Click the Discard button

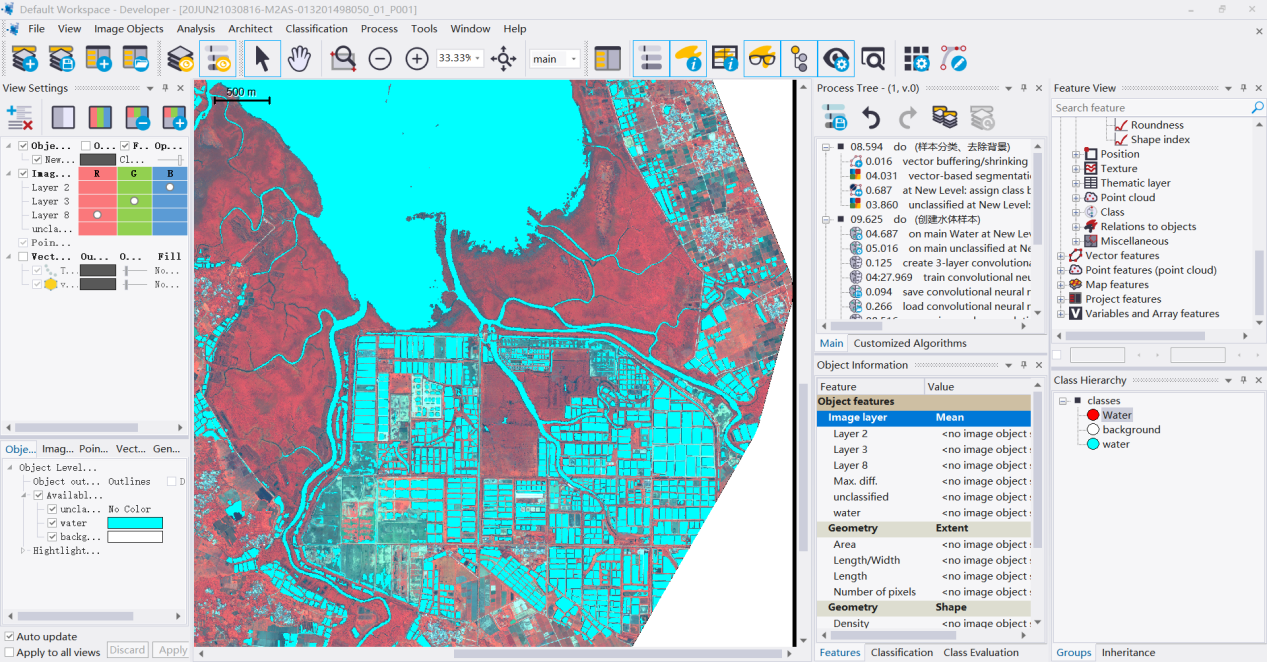[127, 650]
